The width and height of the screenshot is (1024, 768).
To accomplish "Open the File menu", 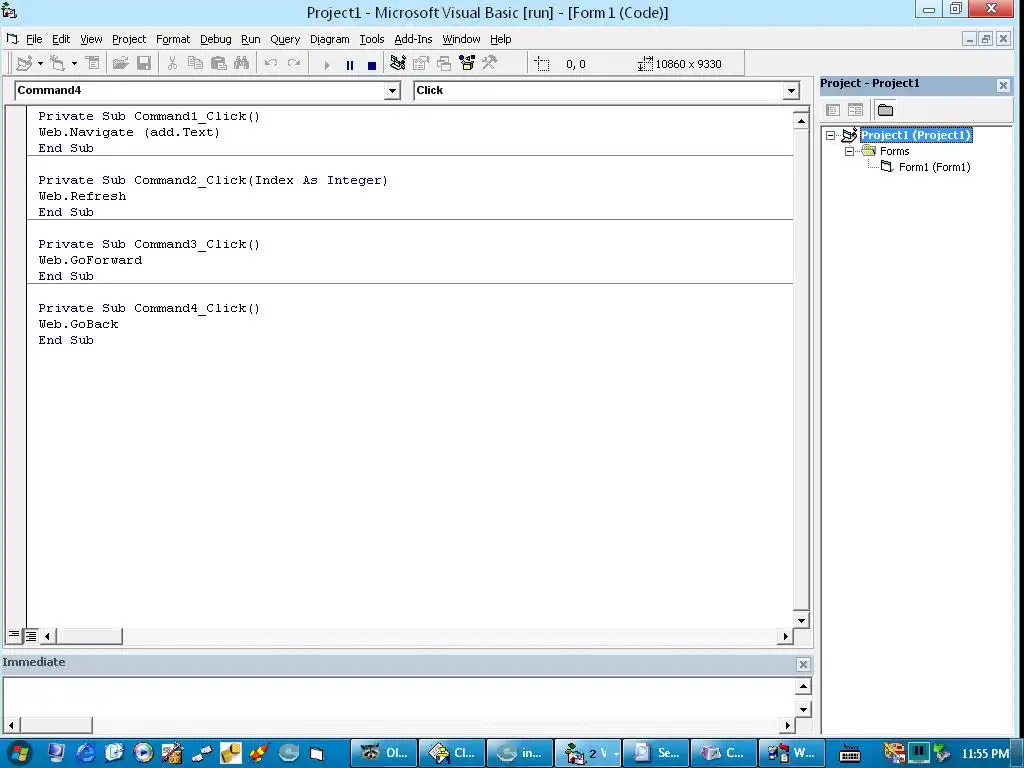I will pyautogui.click(x=34, y=39).
